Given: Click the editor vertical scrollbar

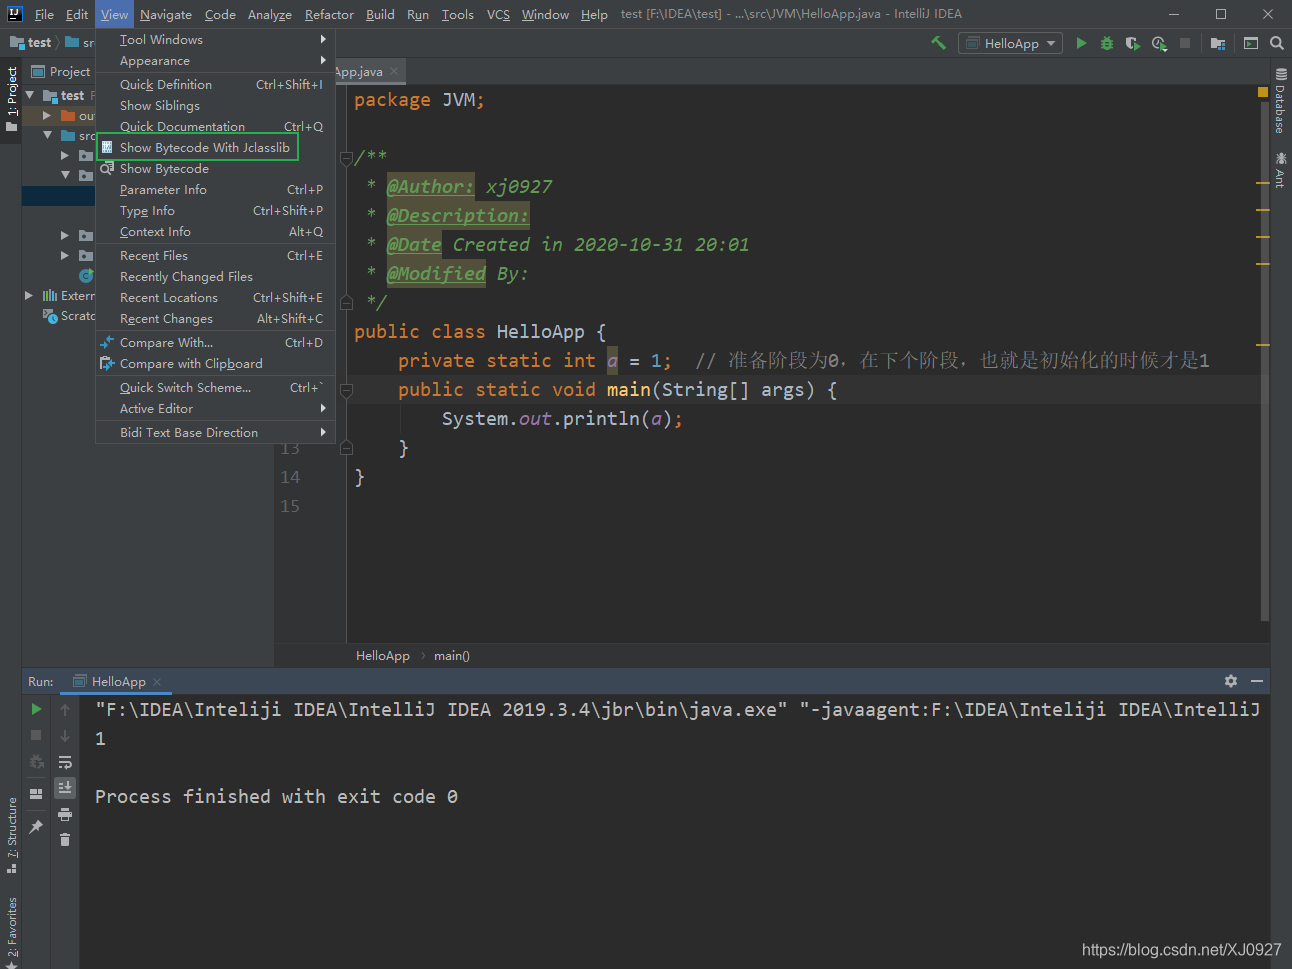Looking at the screenshot, I should click(1264, 360).
